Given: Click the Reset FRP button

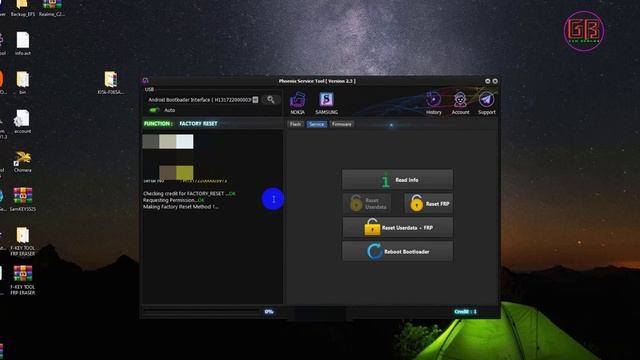Looking at the screenshot, I should point(429,203).
